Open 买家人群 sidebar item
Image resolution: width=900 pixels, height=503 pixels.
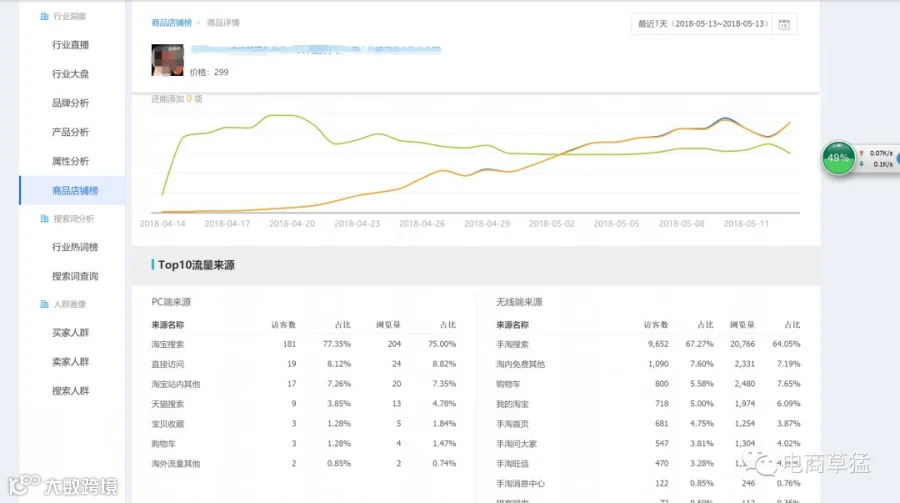point(71,332)
